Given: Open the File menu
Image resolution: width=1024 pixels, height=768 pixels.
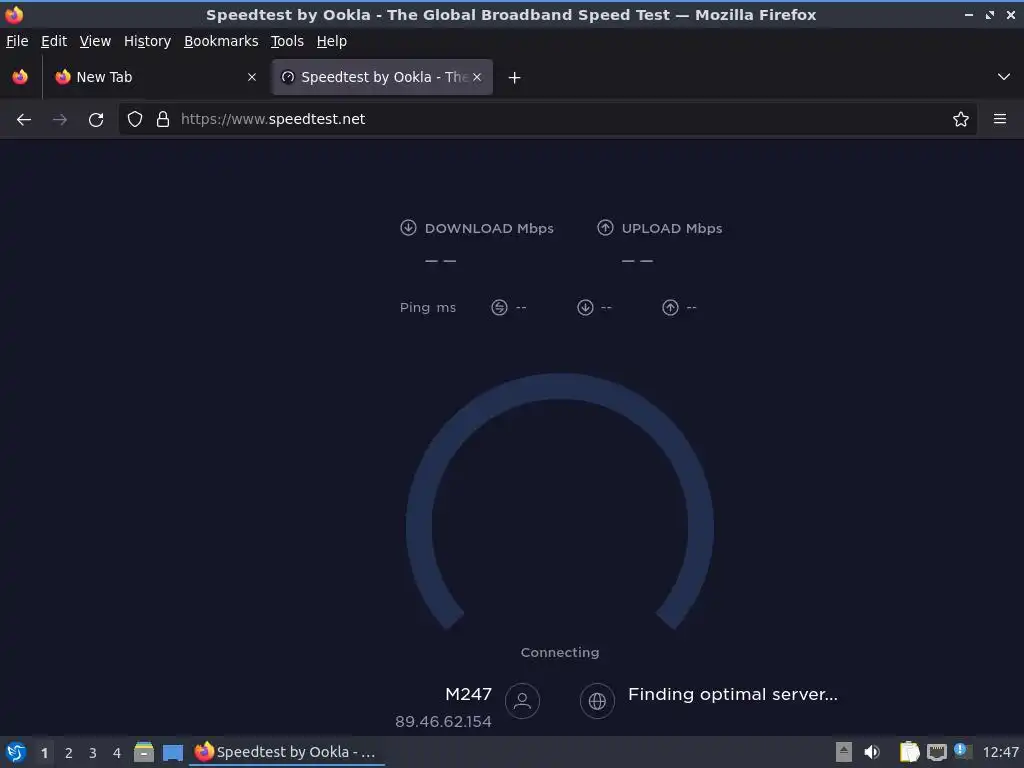Looking at the screenshot, I should pos(17,41).
